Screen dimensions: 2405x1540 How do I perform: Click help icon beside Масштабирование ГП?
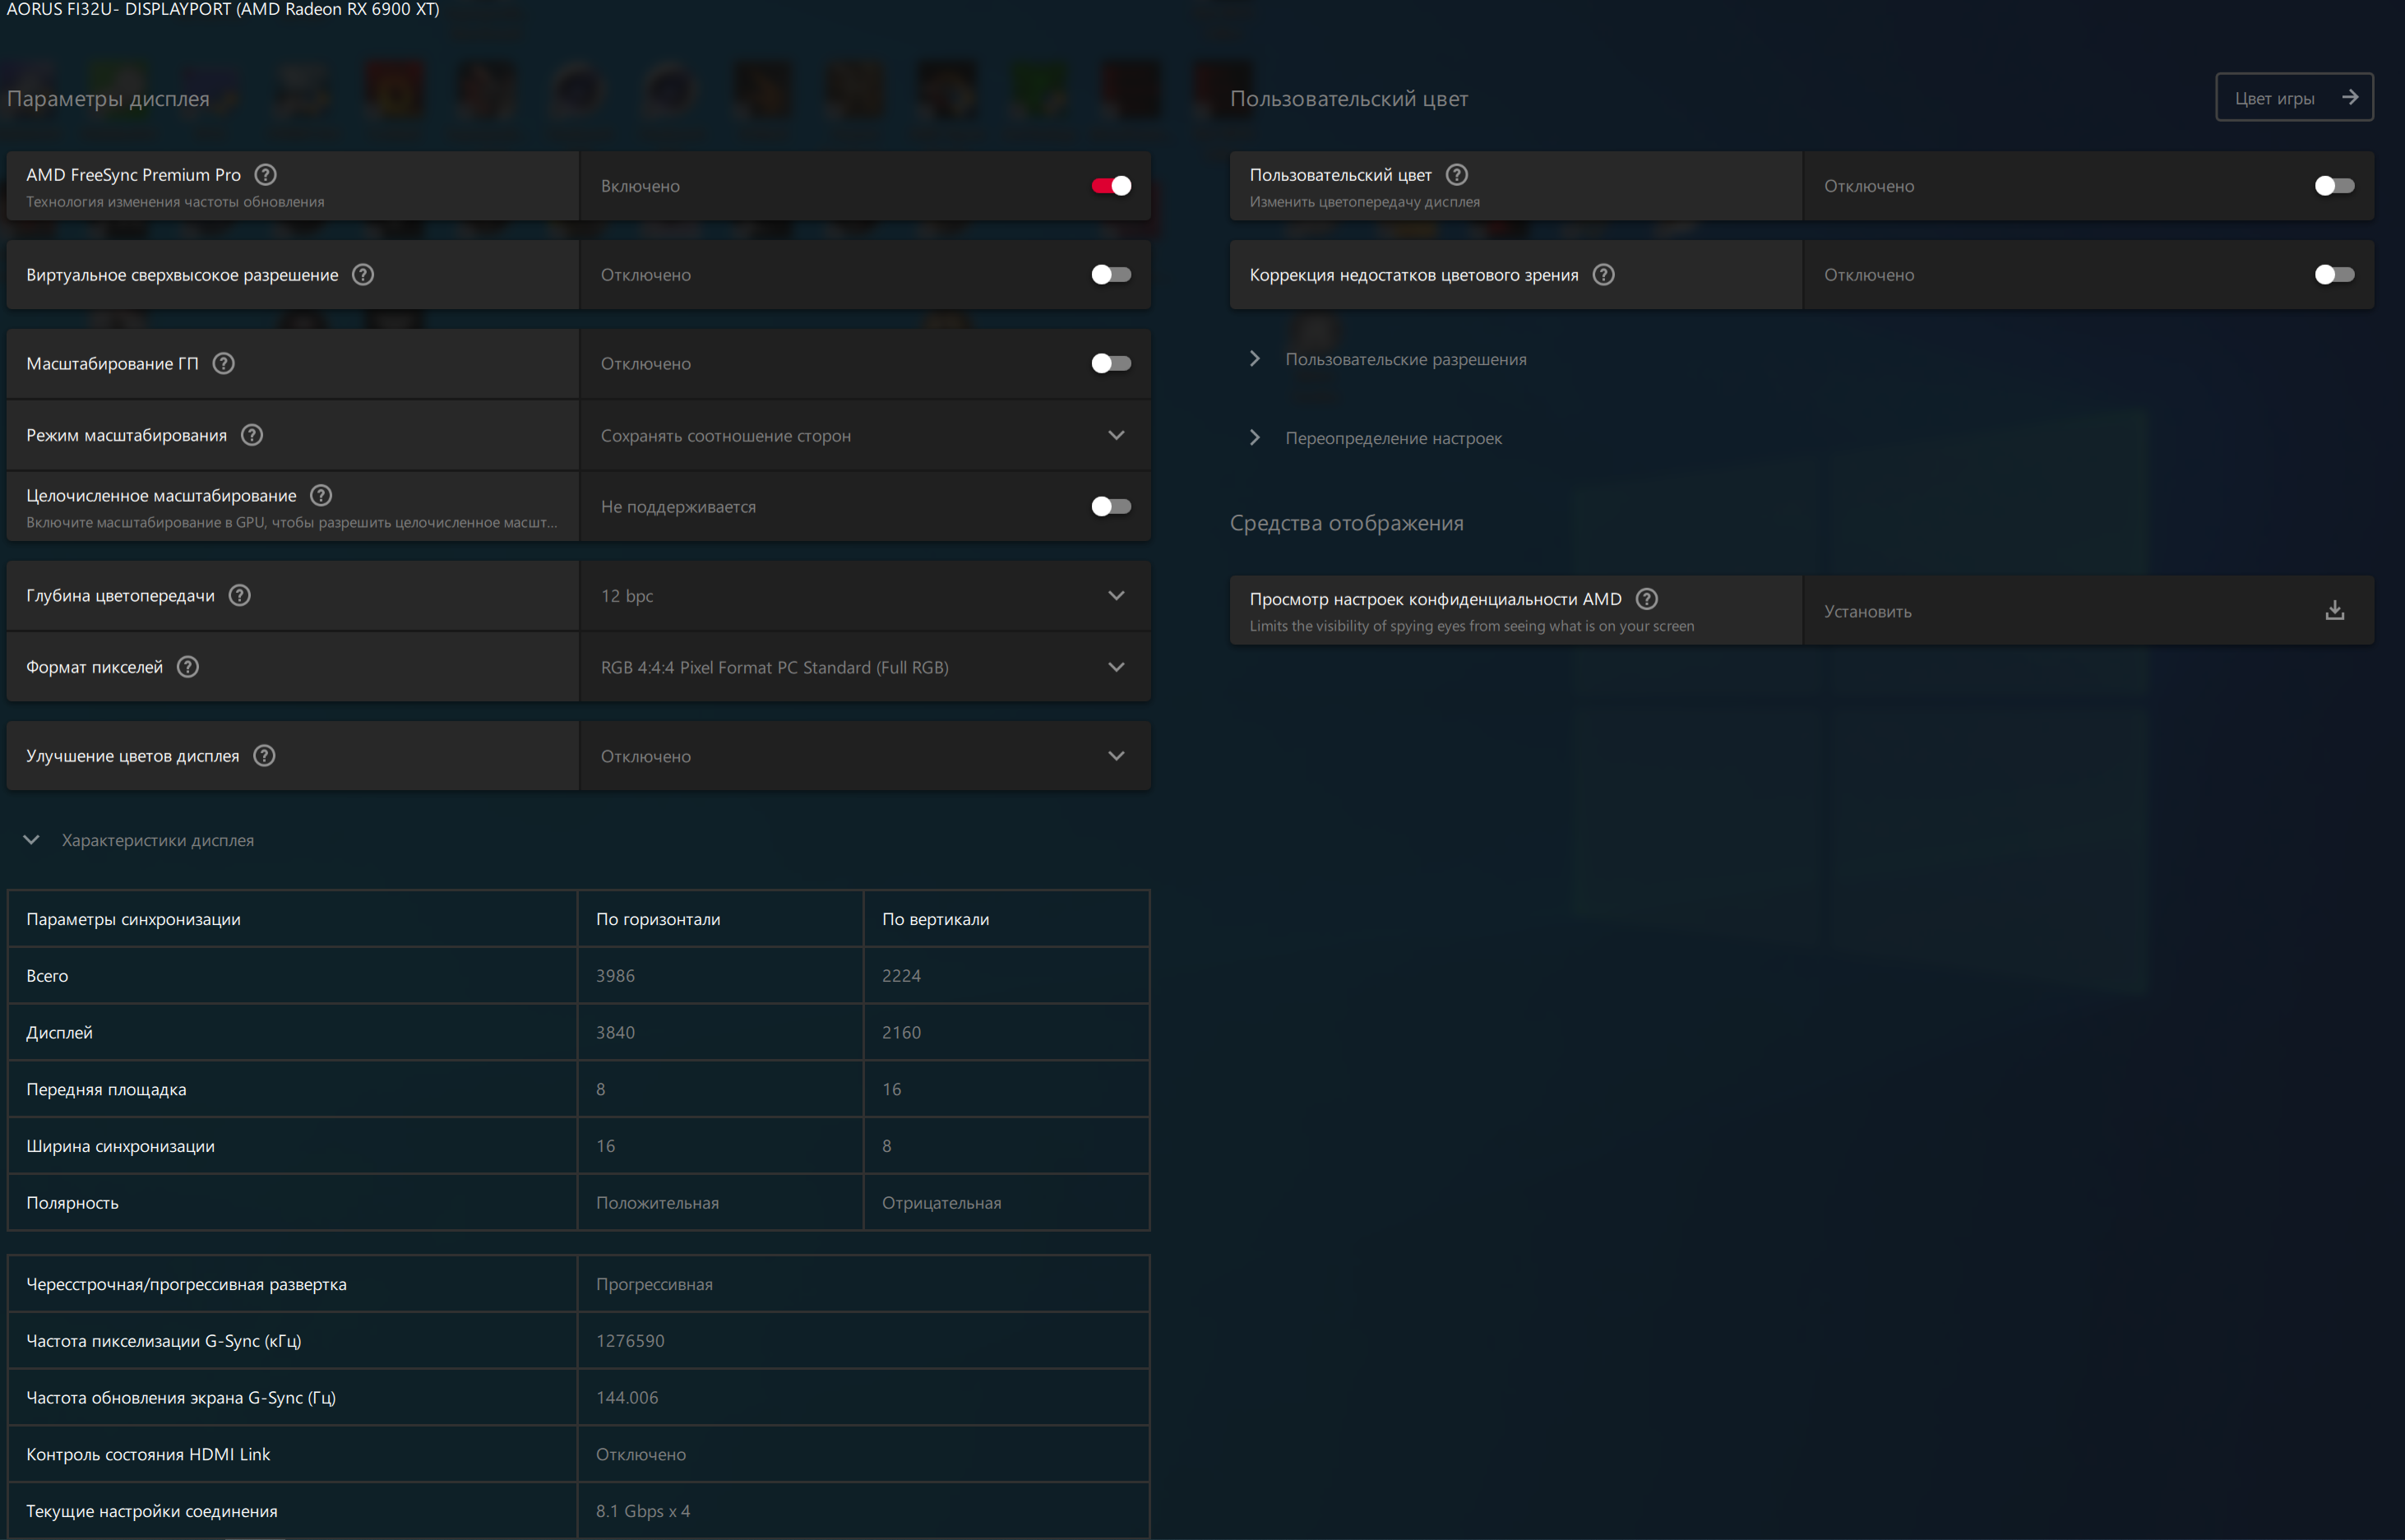point(224,363)
